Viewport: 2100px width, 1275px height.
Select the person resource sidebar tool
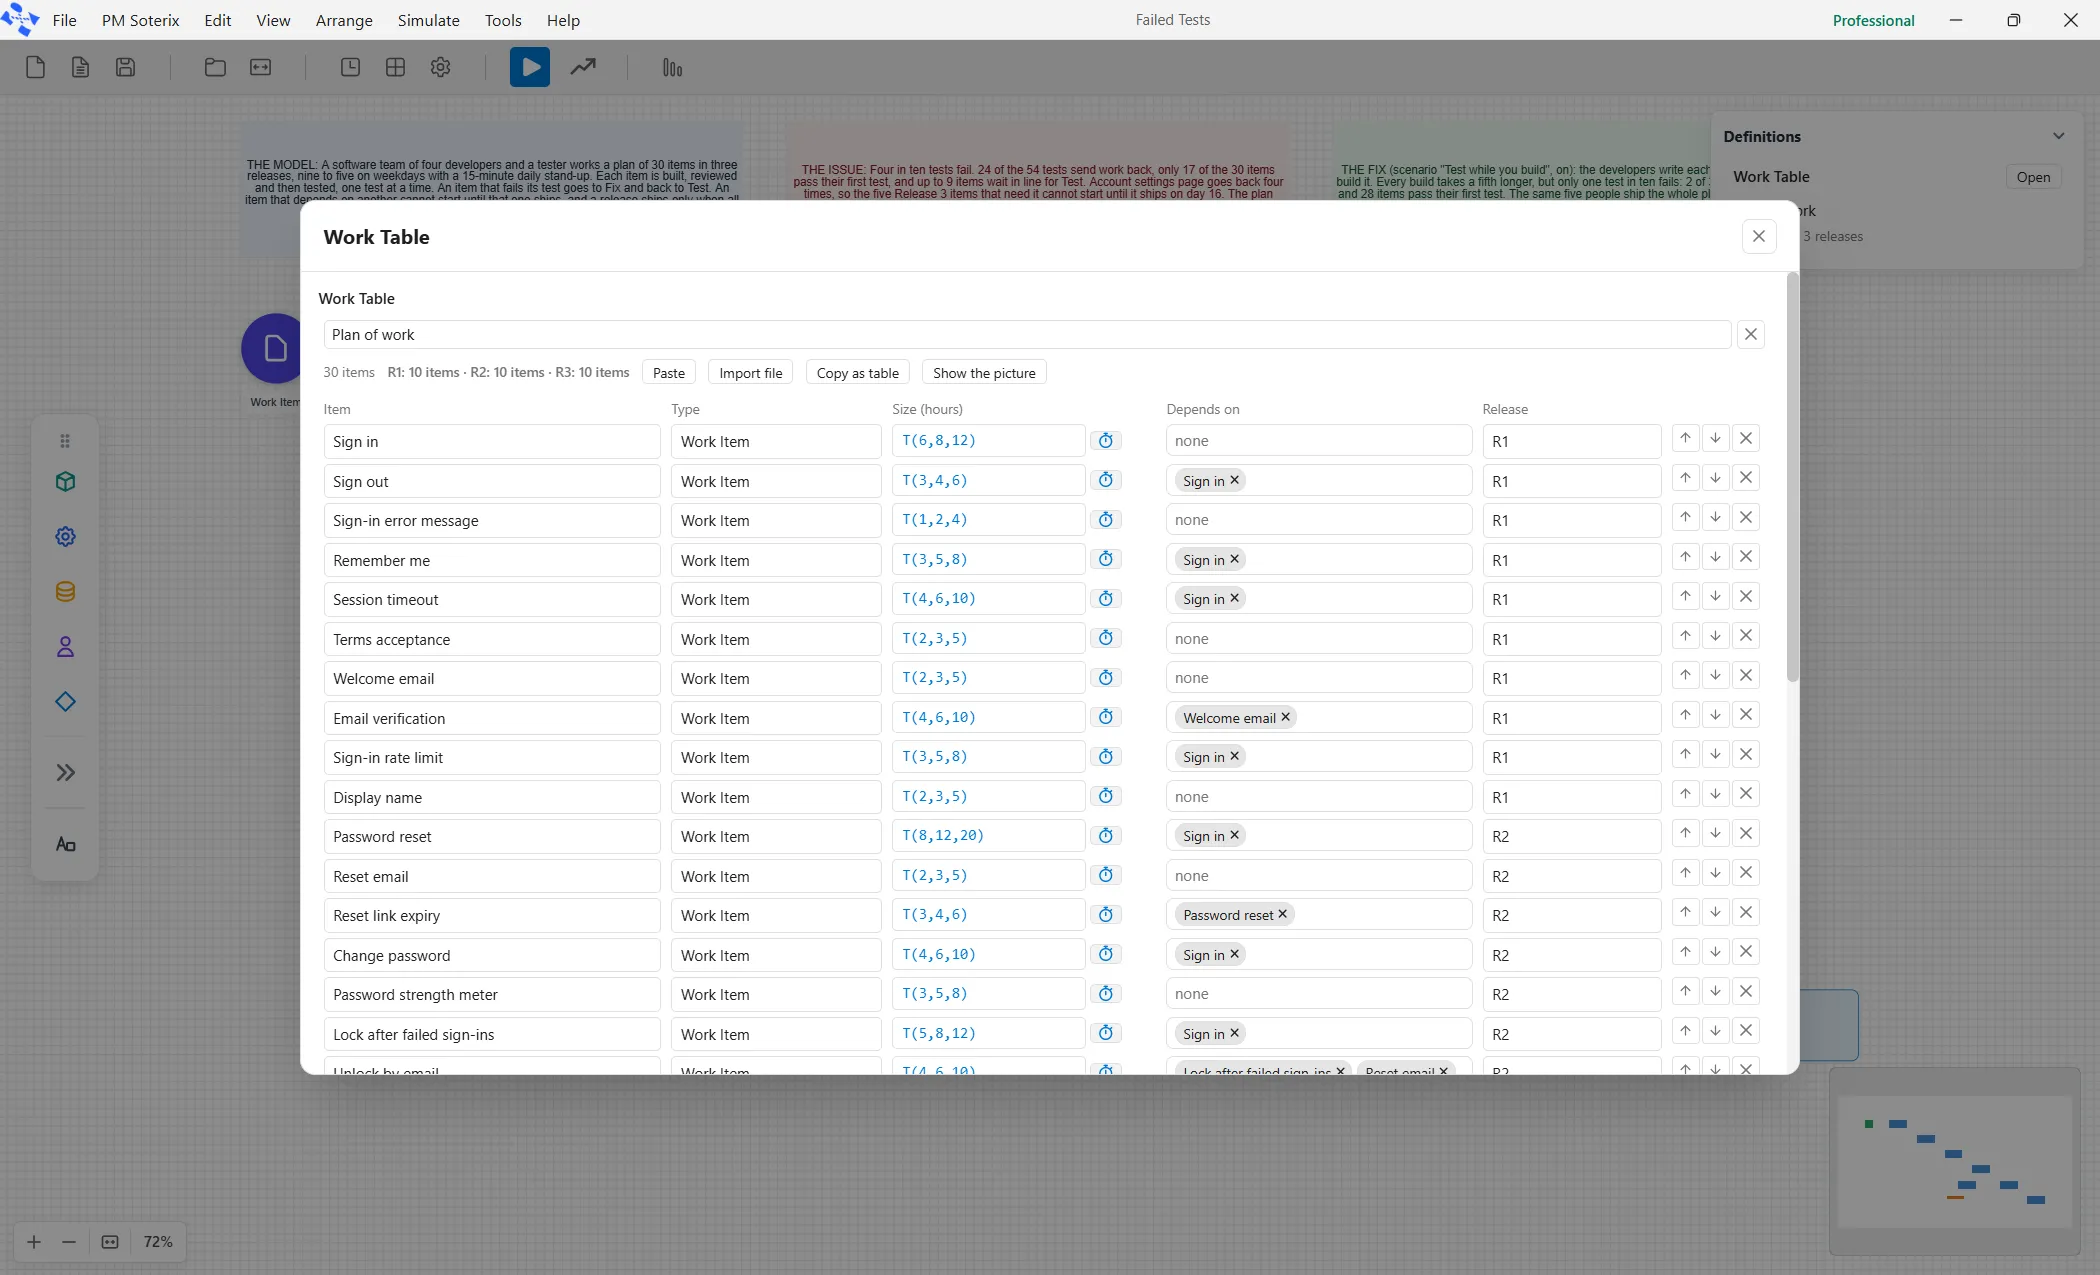tap(65, 647)
